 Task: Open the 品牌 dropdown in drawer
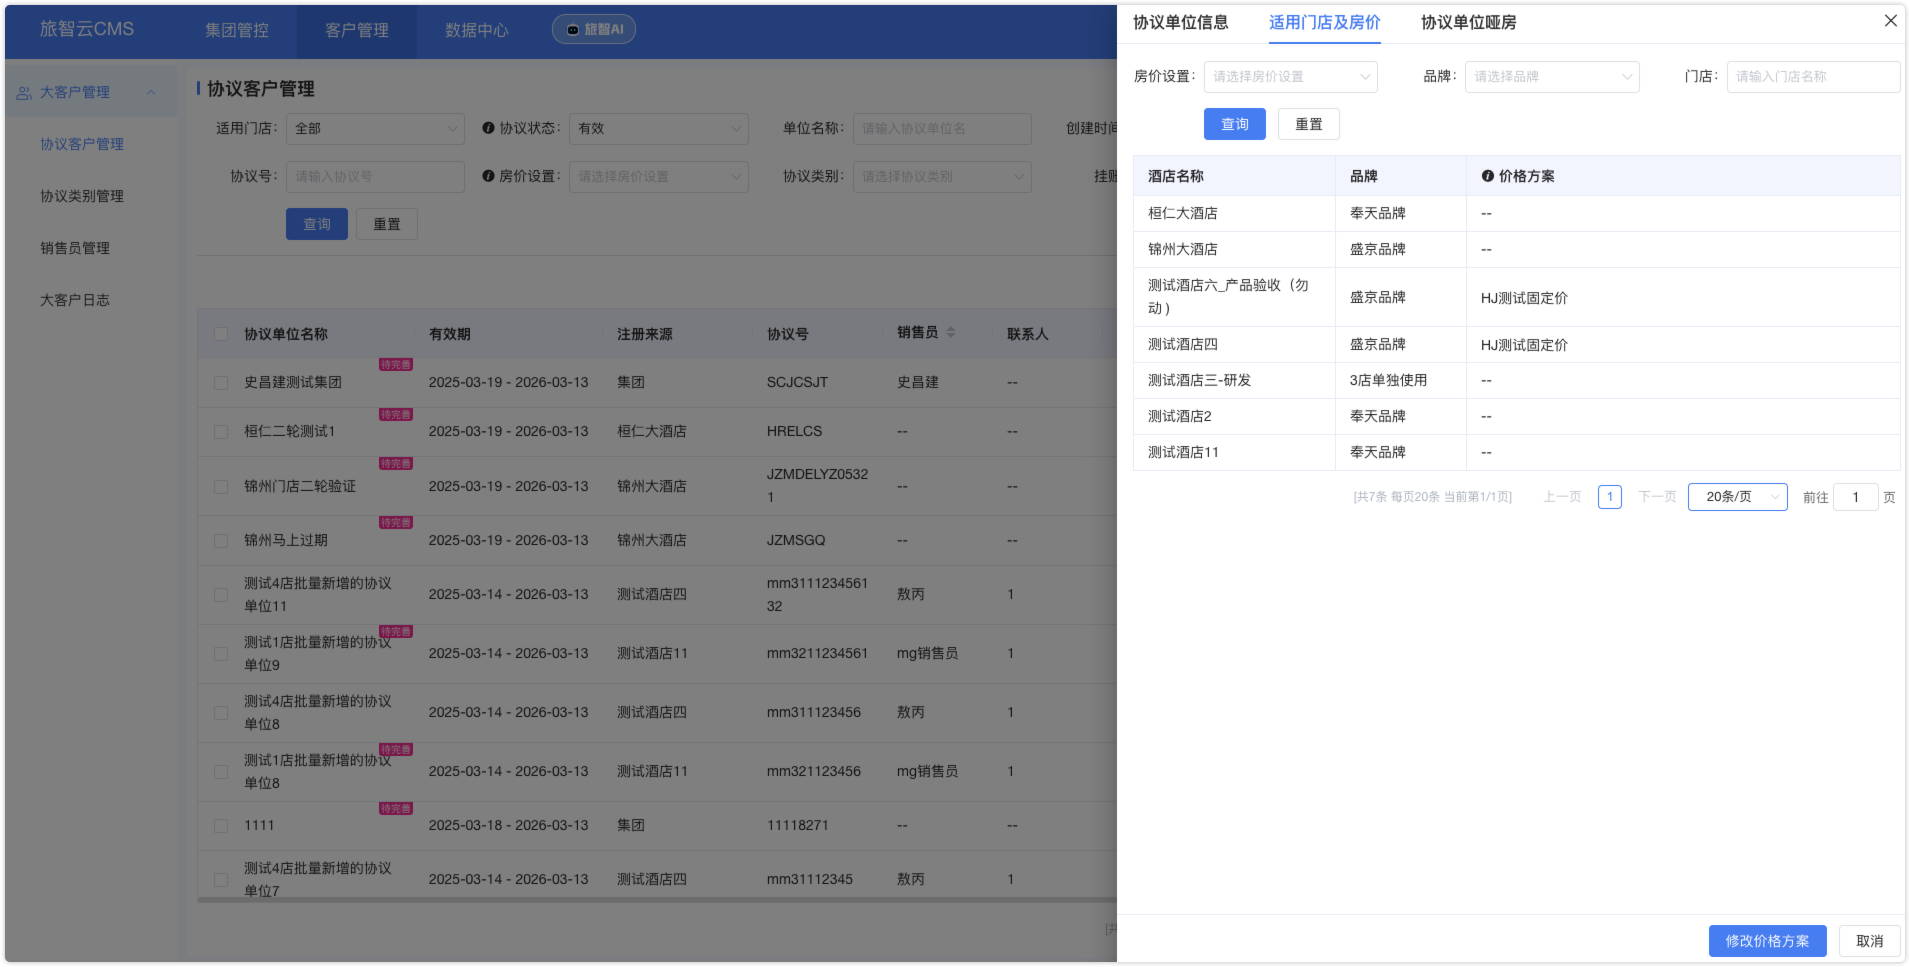click(x=1552, y=77)
